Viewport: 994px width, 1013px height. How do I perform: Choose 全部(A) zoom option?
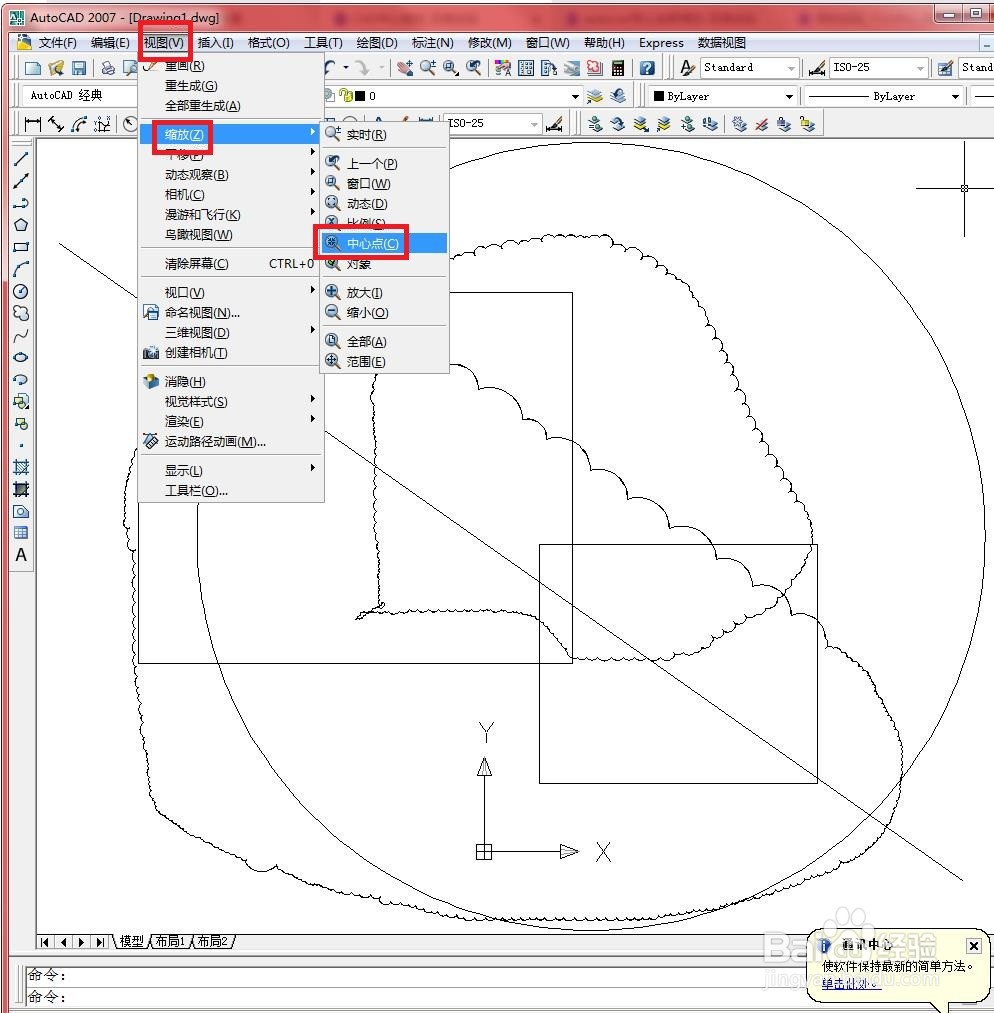coord(384,341)
